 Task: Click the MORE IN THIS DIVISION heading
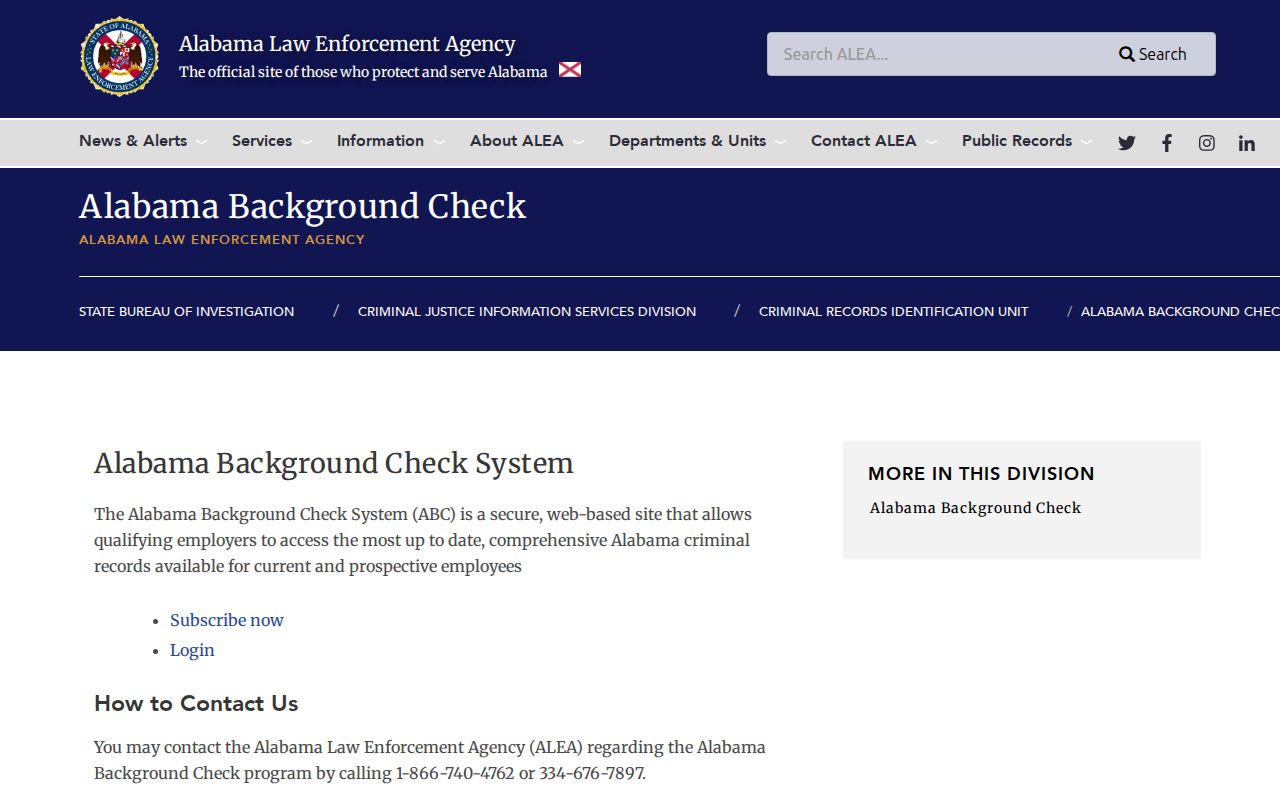[981, 474]
